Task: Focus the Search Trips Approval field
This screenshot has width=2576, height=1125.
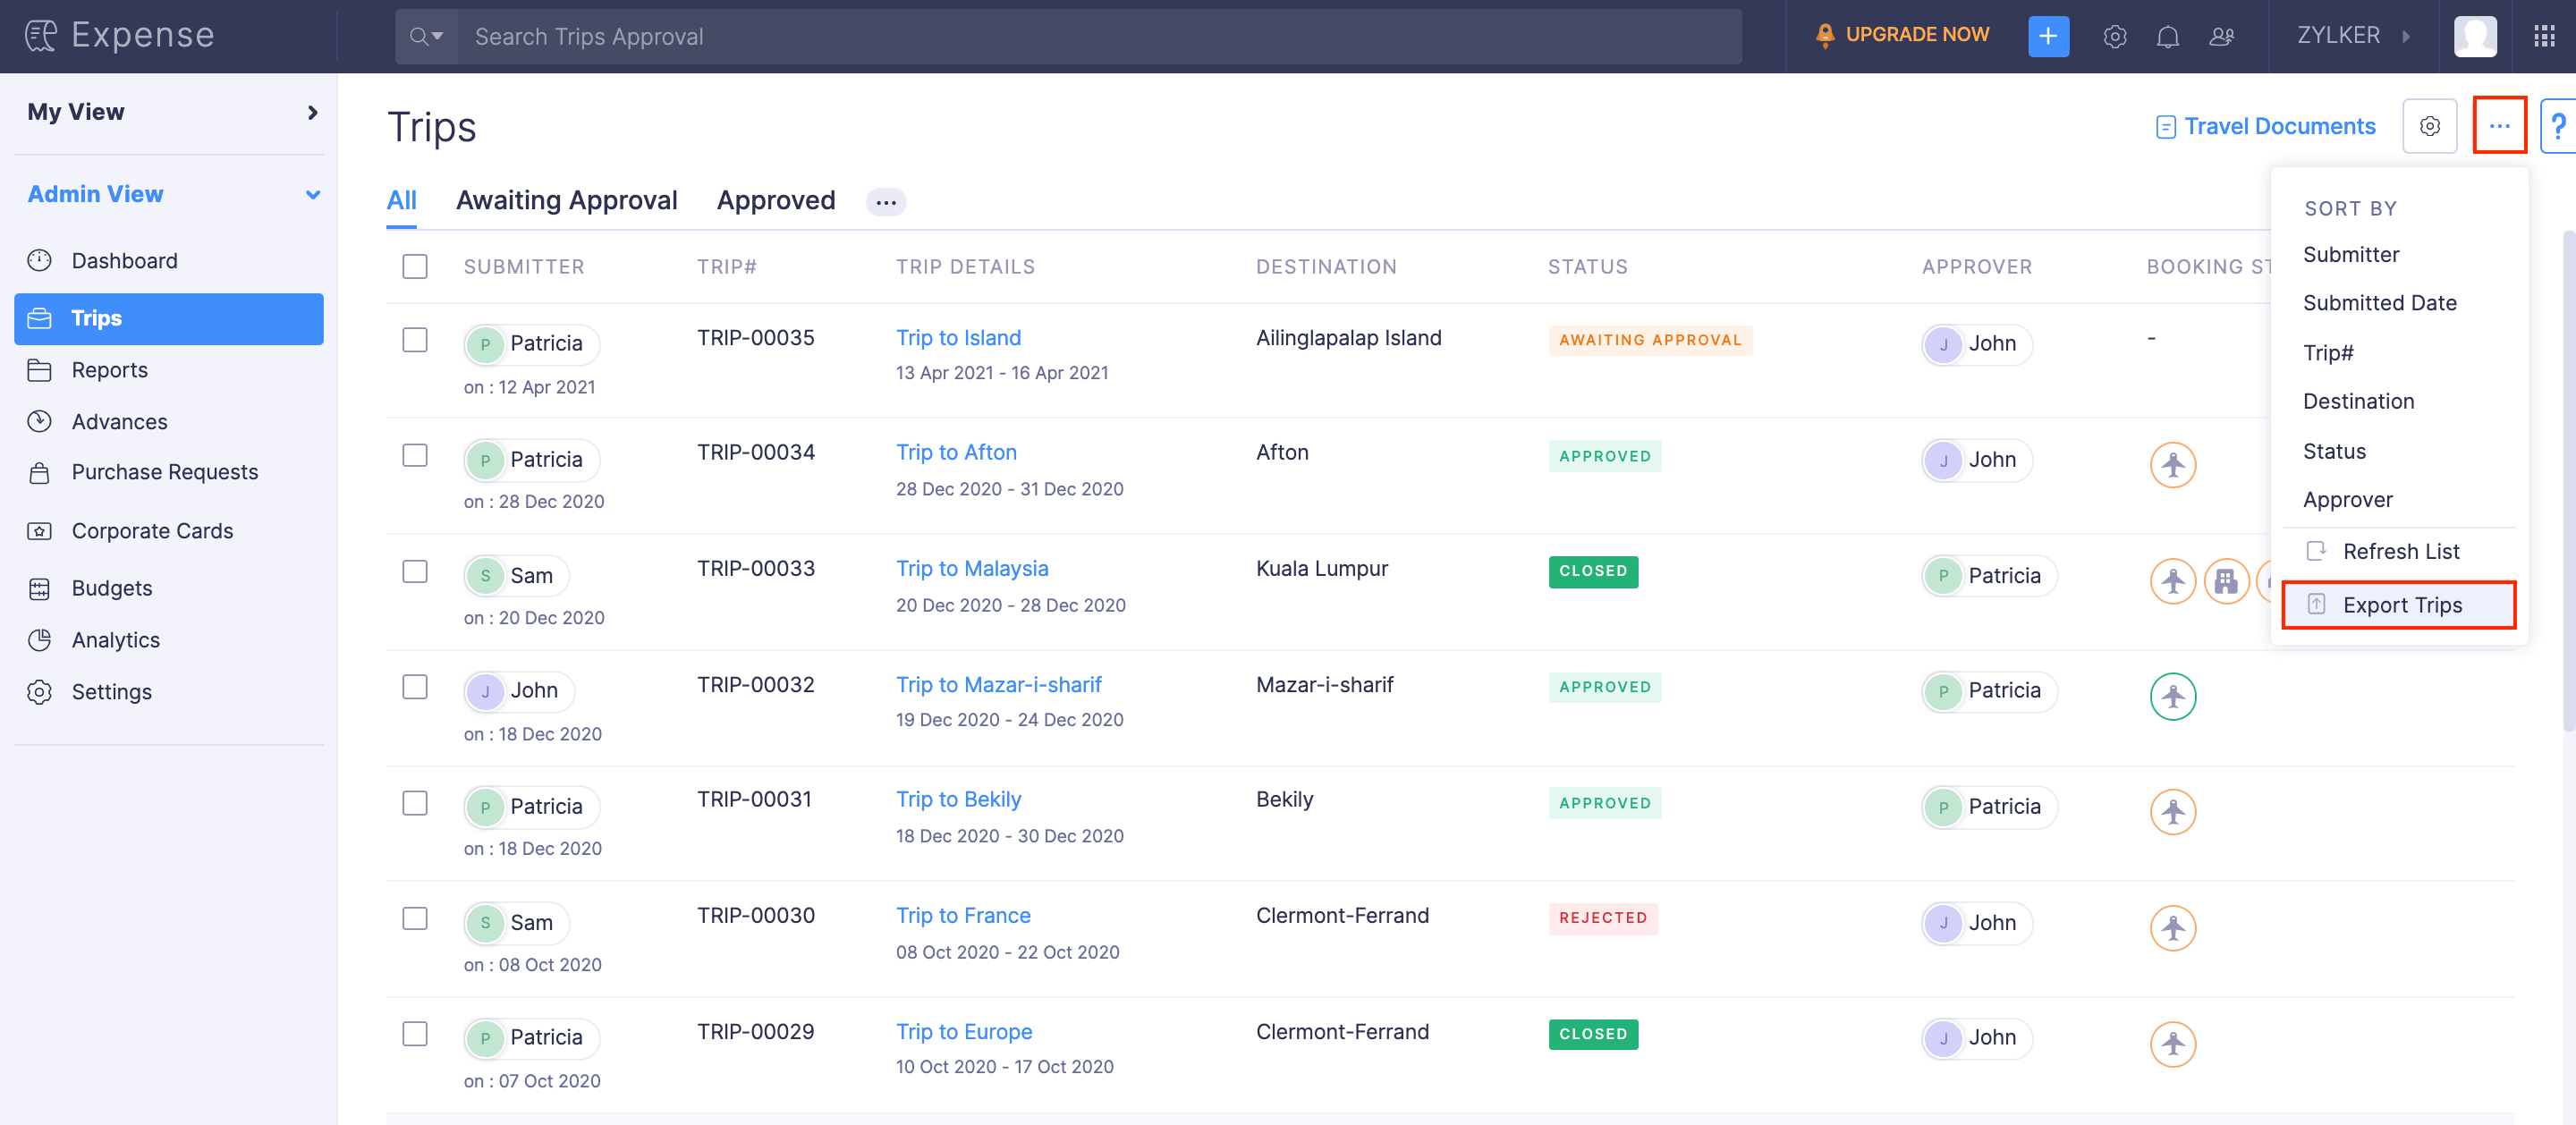Action: (x=1098, y=36)
